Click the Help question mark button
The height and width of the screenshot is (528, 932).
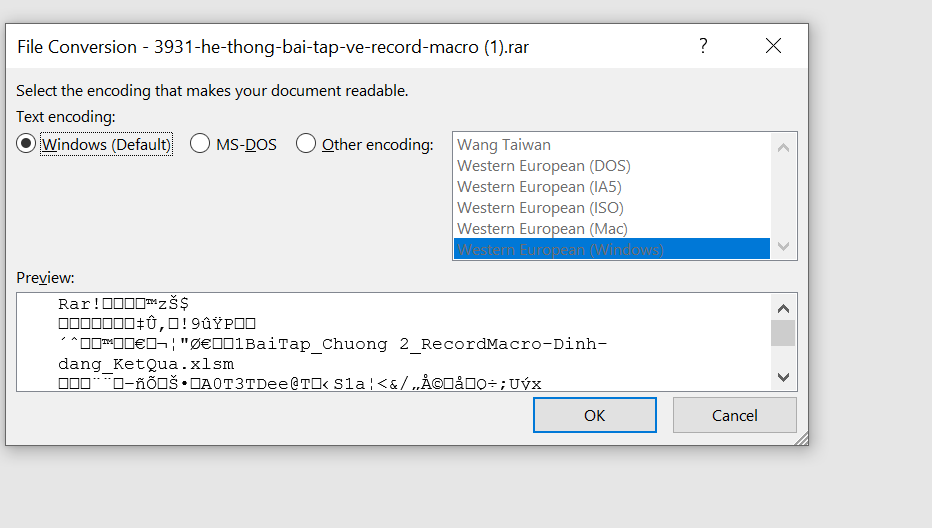tap(703, 46)
